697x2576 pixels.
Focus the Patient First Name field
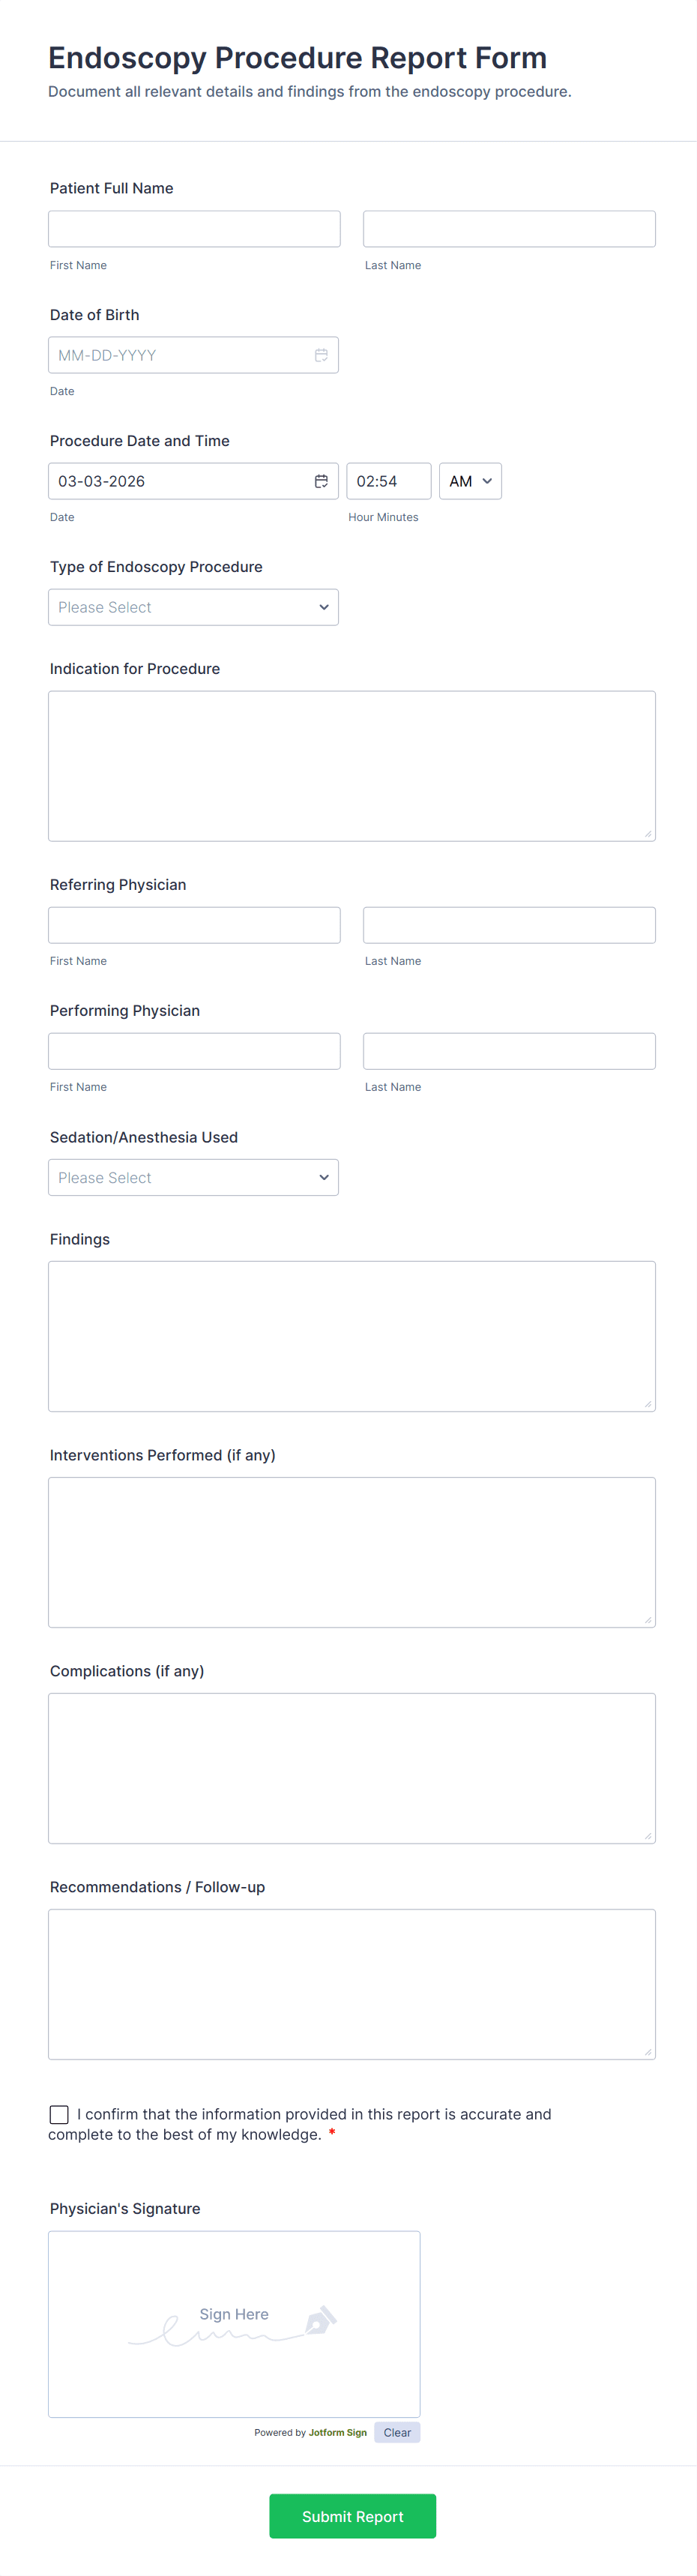(194, 229)
